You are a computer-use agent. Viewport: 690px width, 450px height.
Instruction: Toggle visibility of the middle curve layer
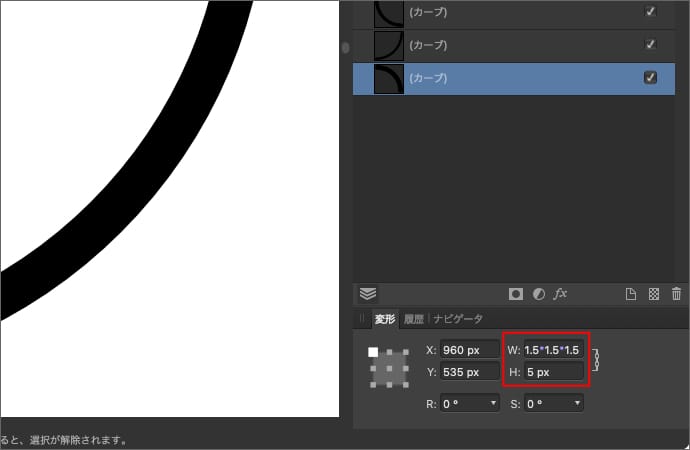coord(651,44)
